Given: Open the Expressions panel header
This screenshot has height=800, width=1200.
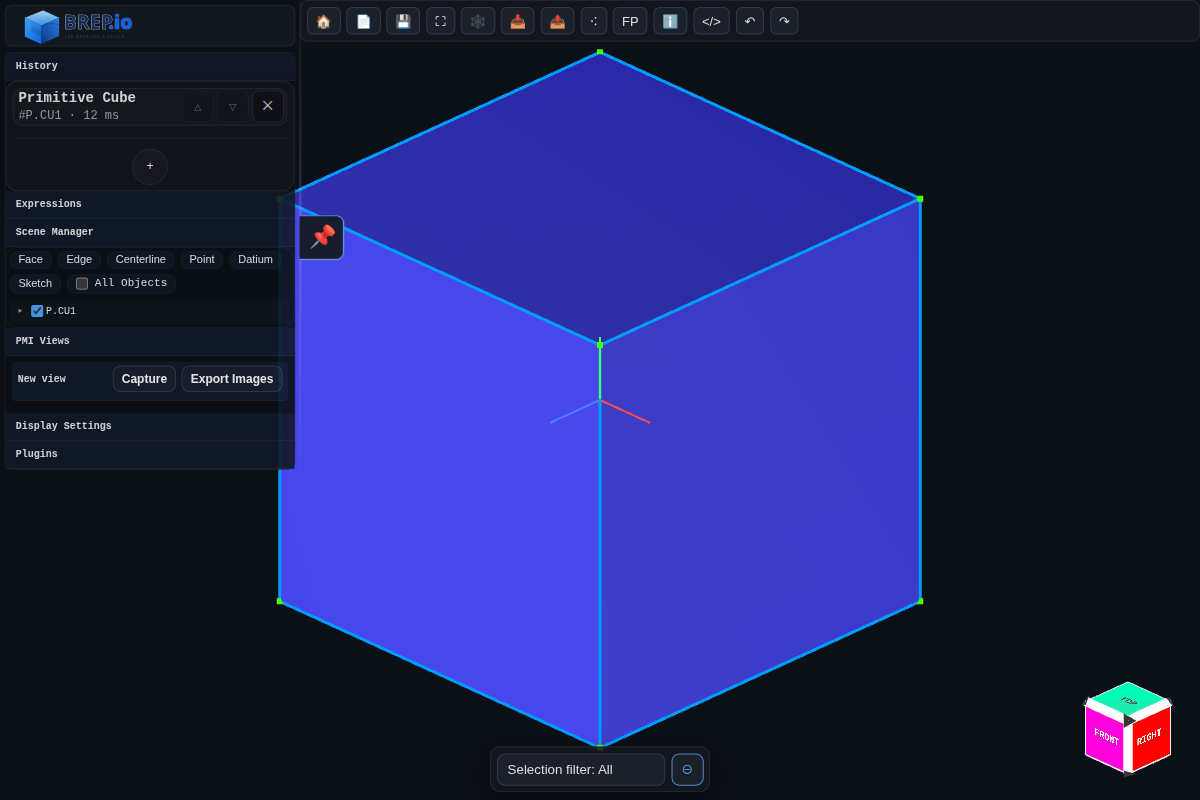Looking at the screenshot, I should pos(49,204).
